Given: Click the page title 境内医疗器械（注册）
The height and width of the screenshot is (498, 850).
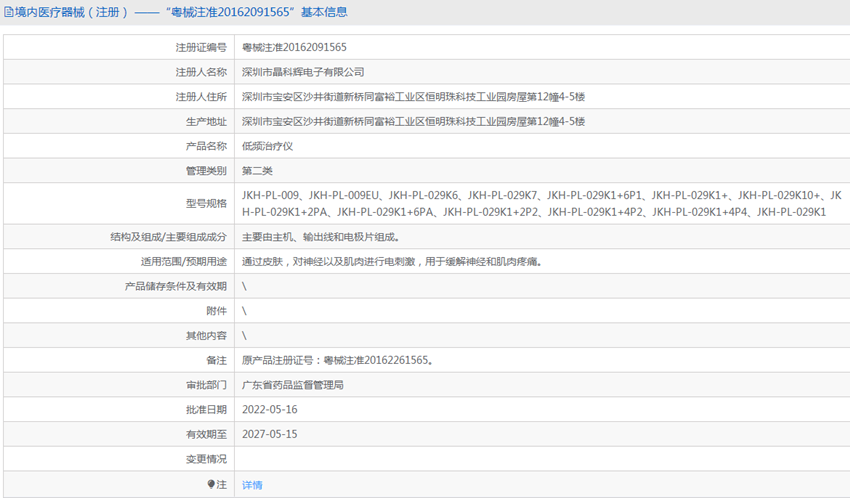Looking at the screenshot, I should (71, 12).
